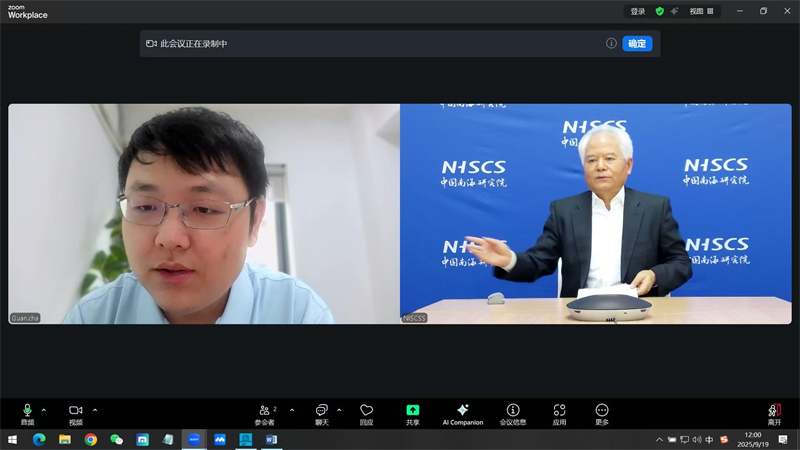The width and height of the screenshot is (800, 450).
Task: Select the NISCSS participant video tile
Action: point(595,213)
